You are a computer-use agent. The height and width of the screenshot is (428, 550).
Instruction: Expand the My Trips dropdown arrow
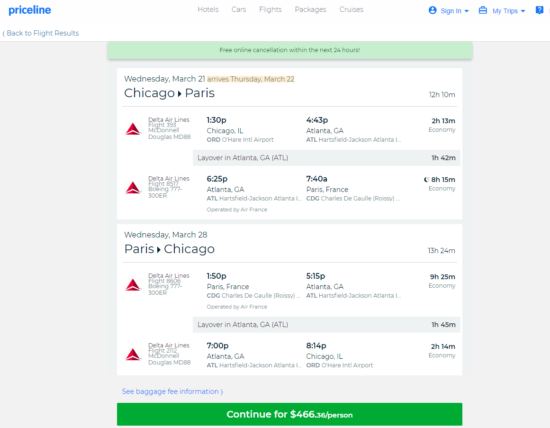(x=523, y=11)
